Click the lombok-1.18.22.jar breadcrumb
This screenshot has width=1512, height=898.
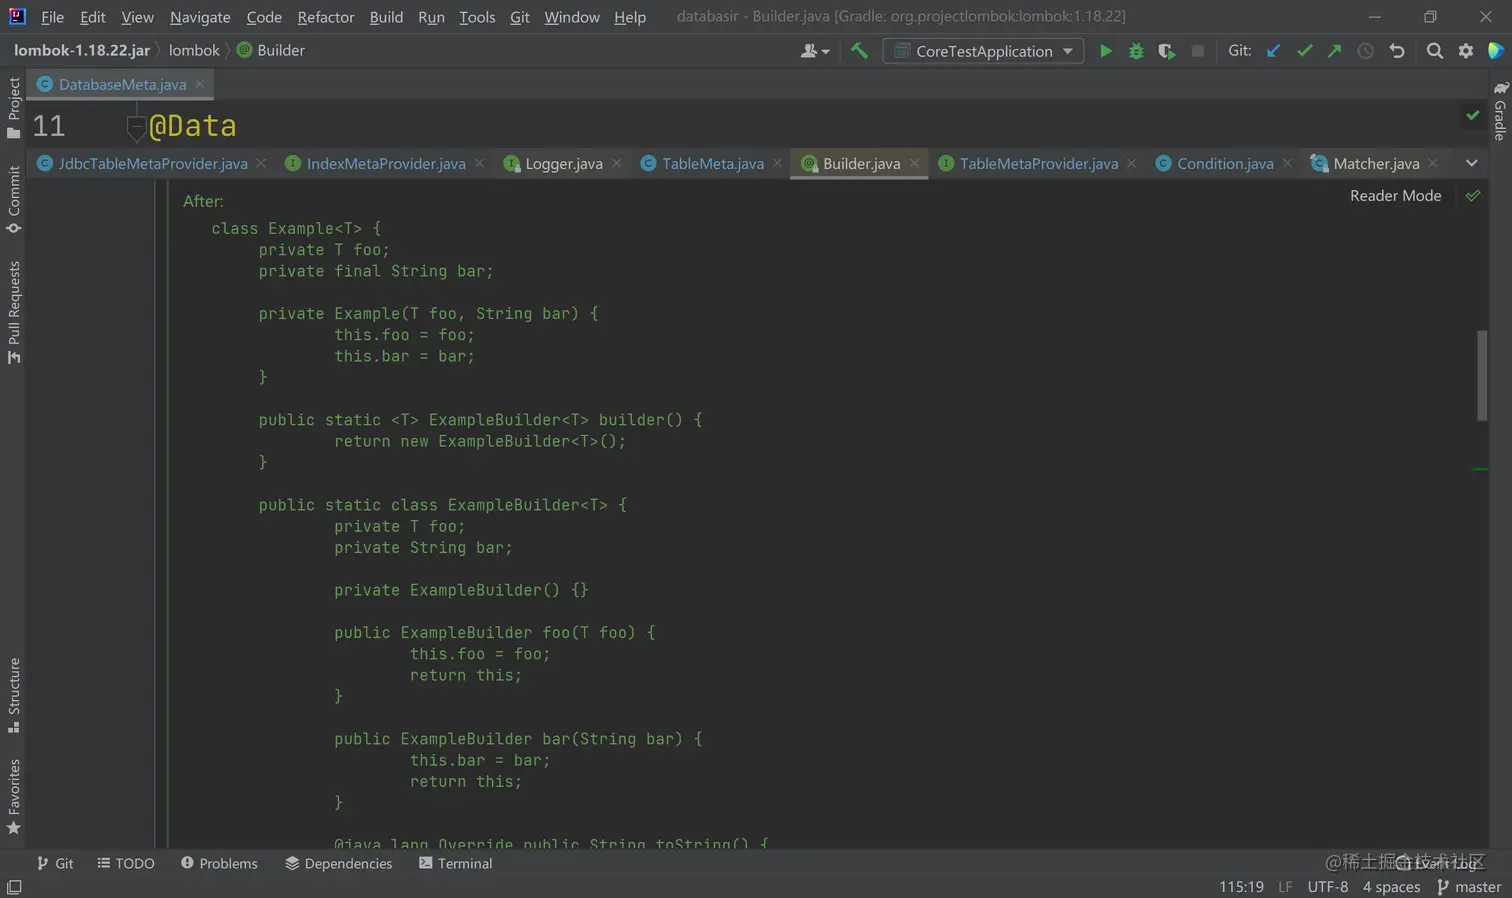click(82, 50)
